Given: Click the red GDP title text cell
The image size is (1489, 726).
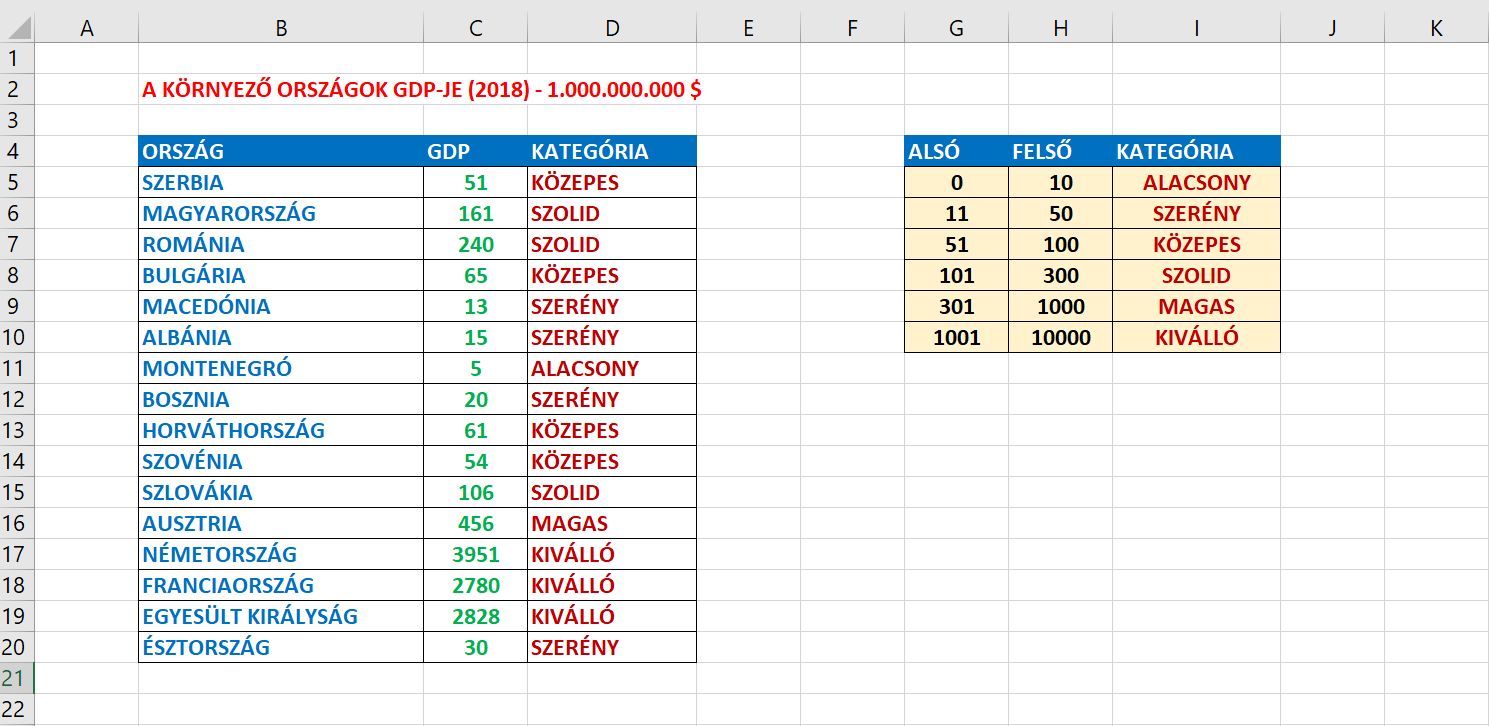Looking at the screenshot, I should (x=422, y=90).
